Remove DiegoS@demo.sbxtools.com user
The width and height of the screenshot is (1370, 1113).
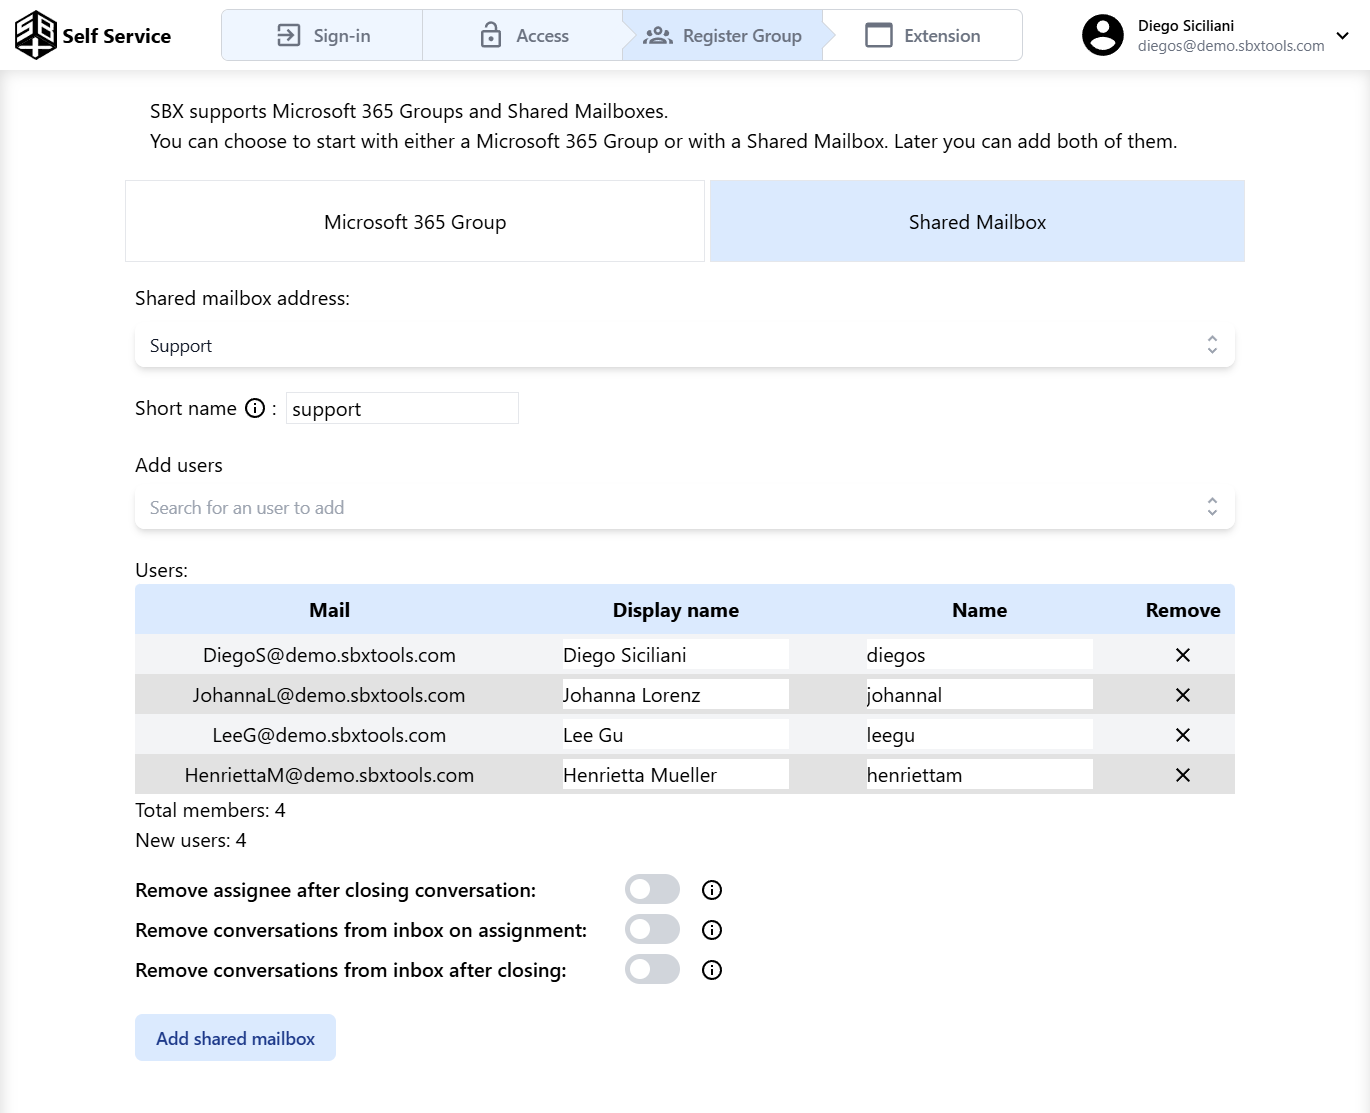point(1183,655)
